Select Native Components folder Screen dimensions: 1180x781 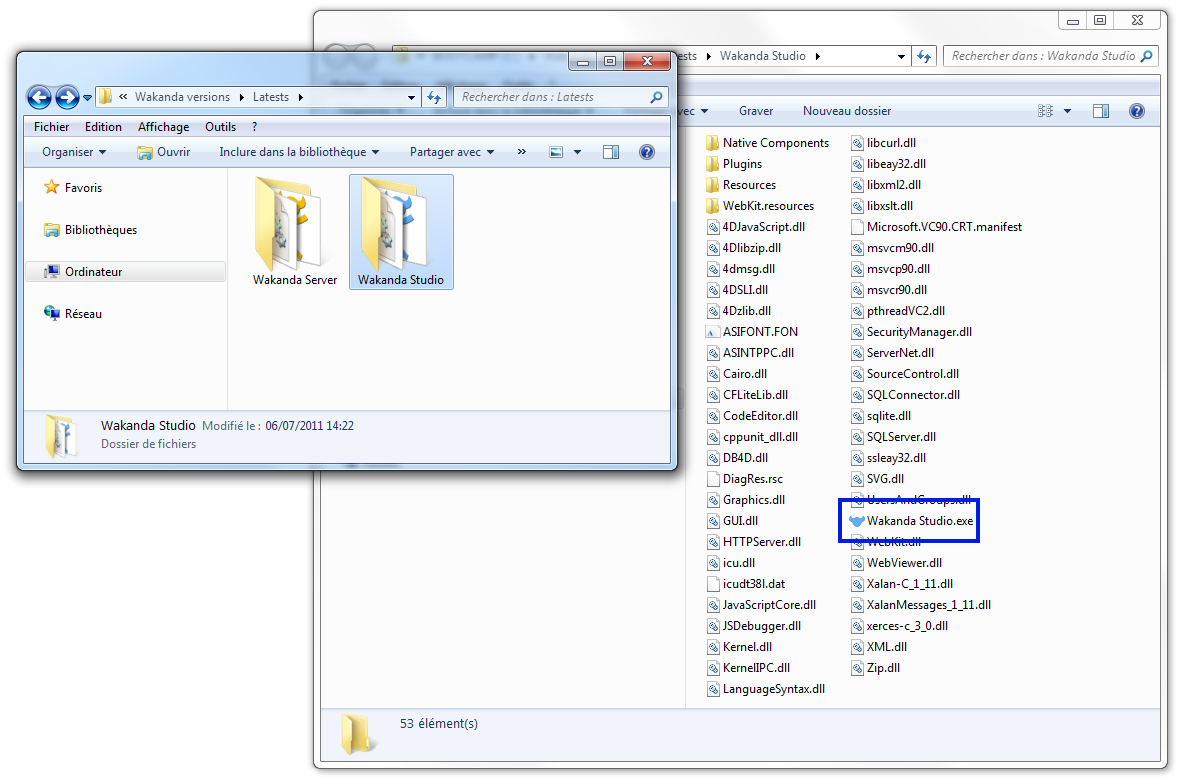tap(768, 143)
